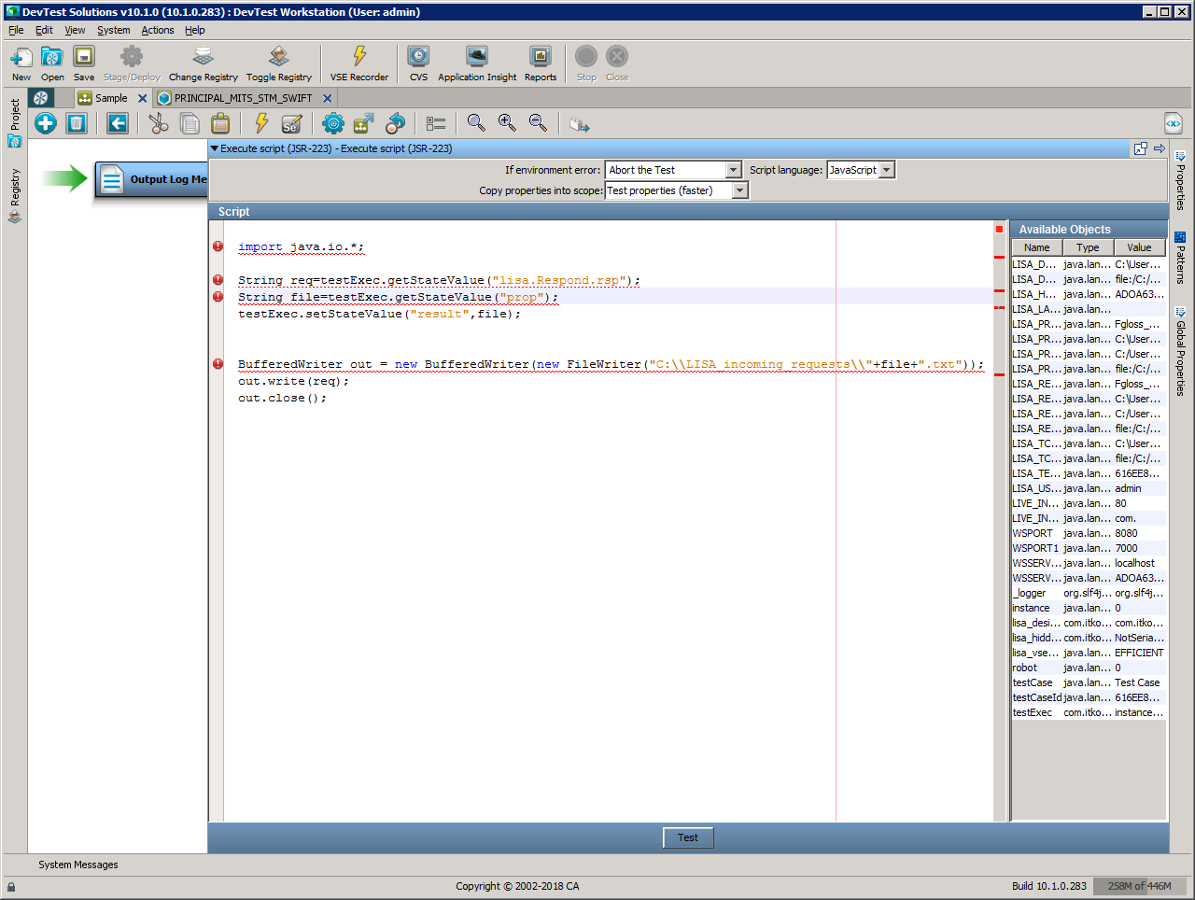Open the Reports icon
Screen dimensions: 1195x900
[x=540, y=63]
